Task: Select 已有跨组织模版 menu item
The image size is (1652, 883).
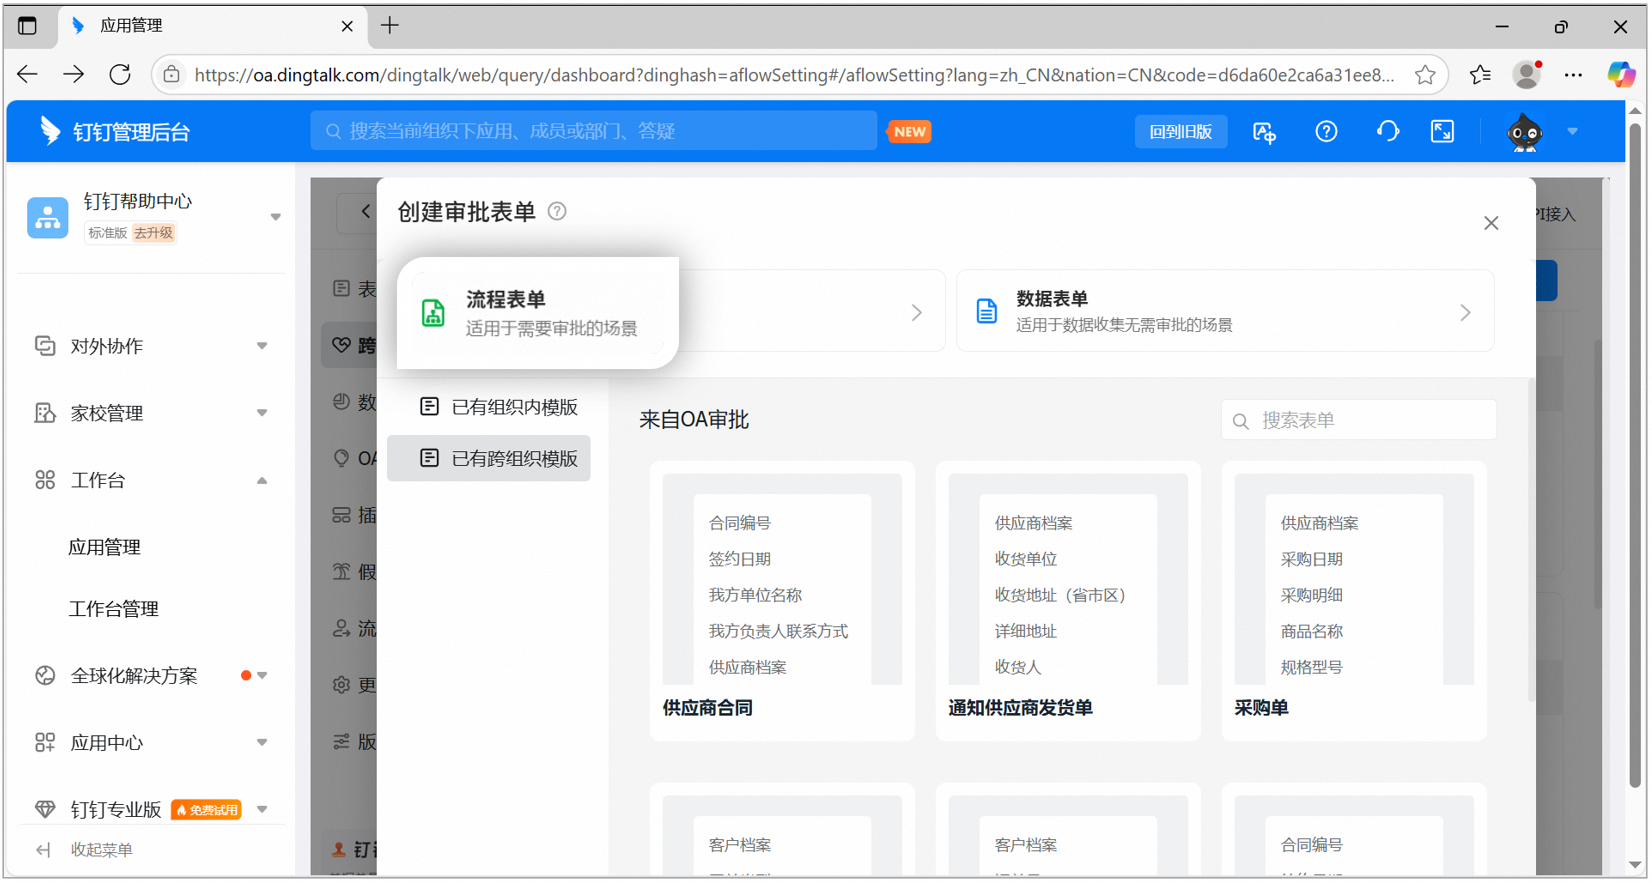Action: click(489, 458)
